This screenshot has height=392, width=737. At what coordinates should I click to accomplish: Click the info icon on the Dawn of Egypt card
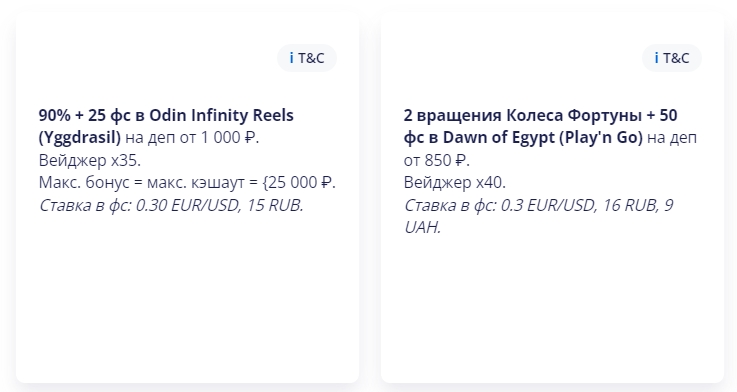click(x=656, y=58)
